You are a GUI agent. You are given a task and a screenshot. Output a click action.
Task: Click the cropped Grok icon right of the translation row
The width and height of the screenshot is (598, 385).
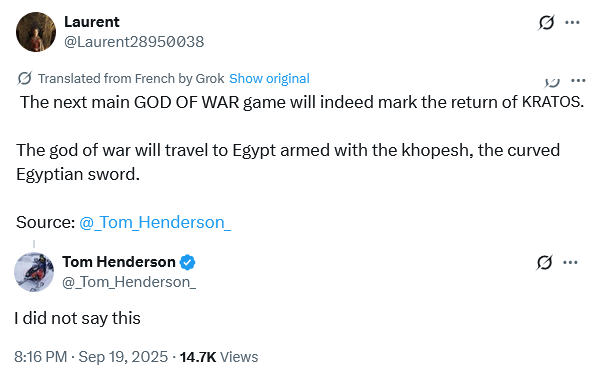[x=552, y=81]
